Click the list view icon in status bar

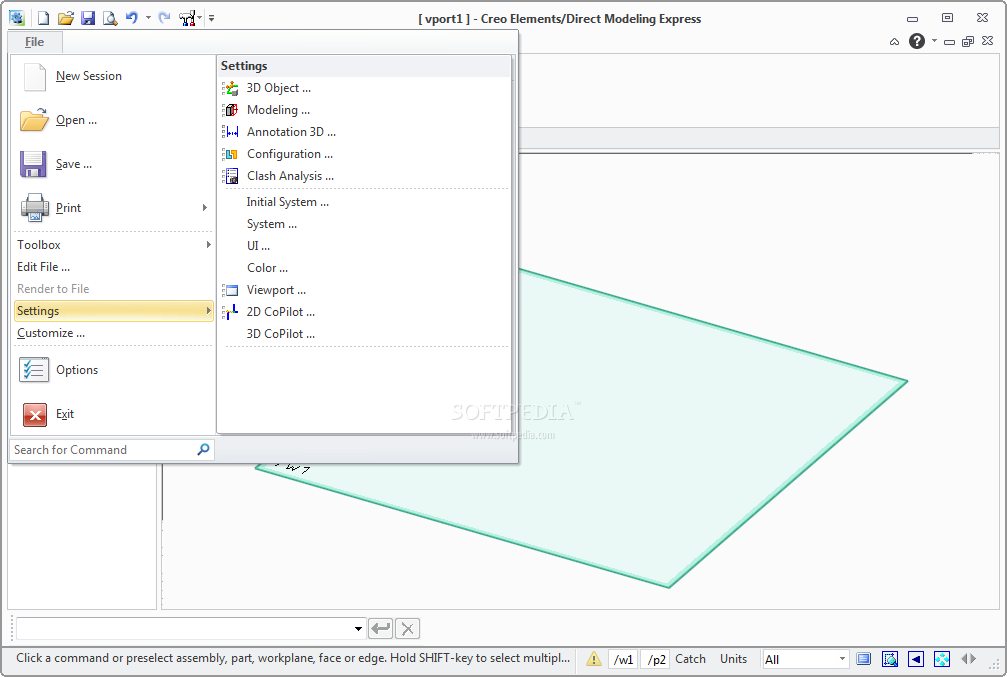[864, 659]
